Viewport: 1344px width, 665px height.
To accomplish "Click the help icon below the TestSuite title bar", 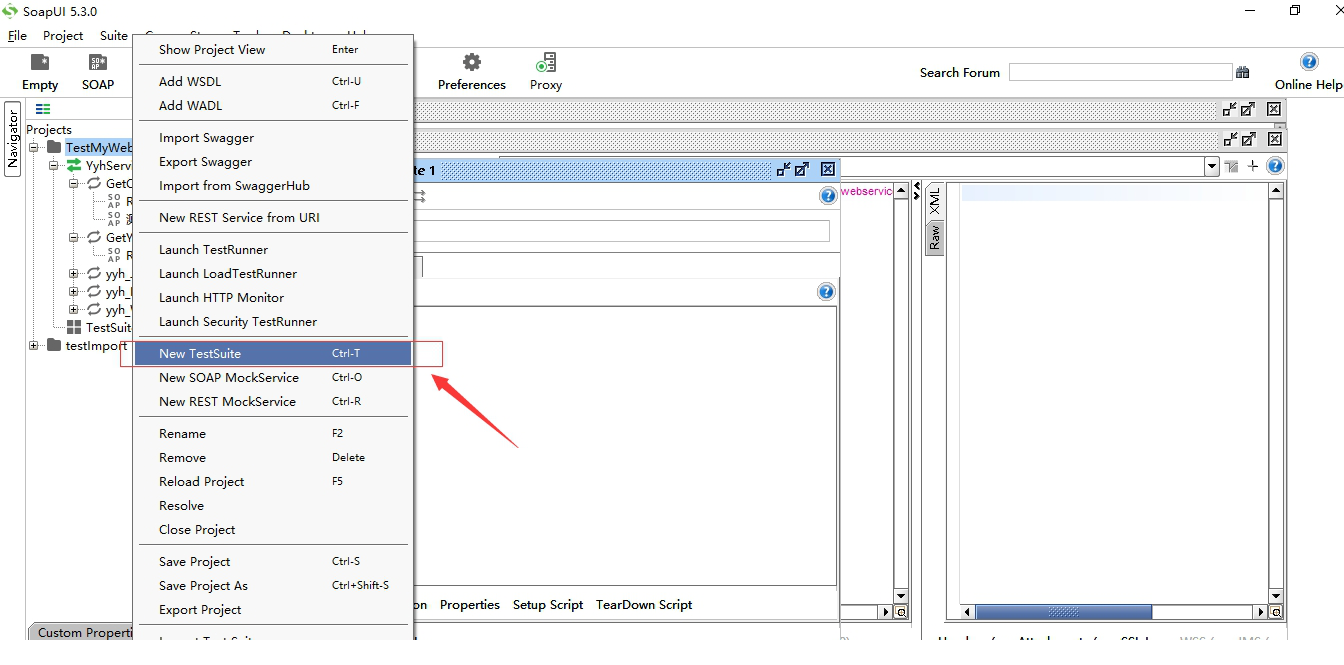I will [828, 196].
